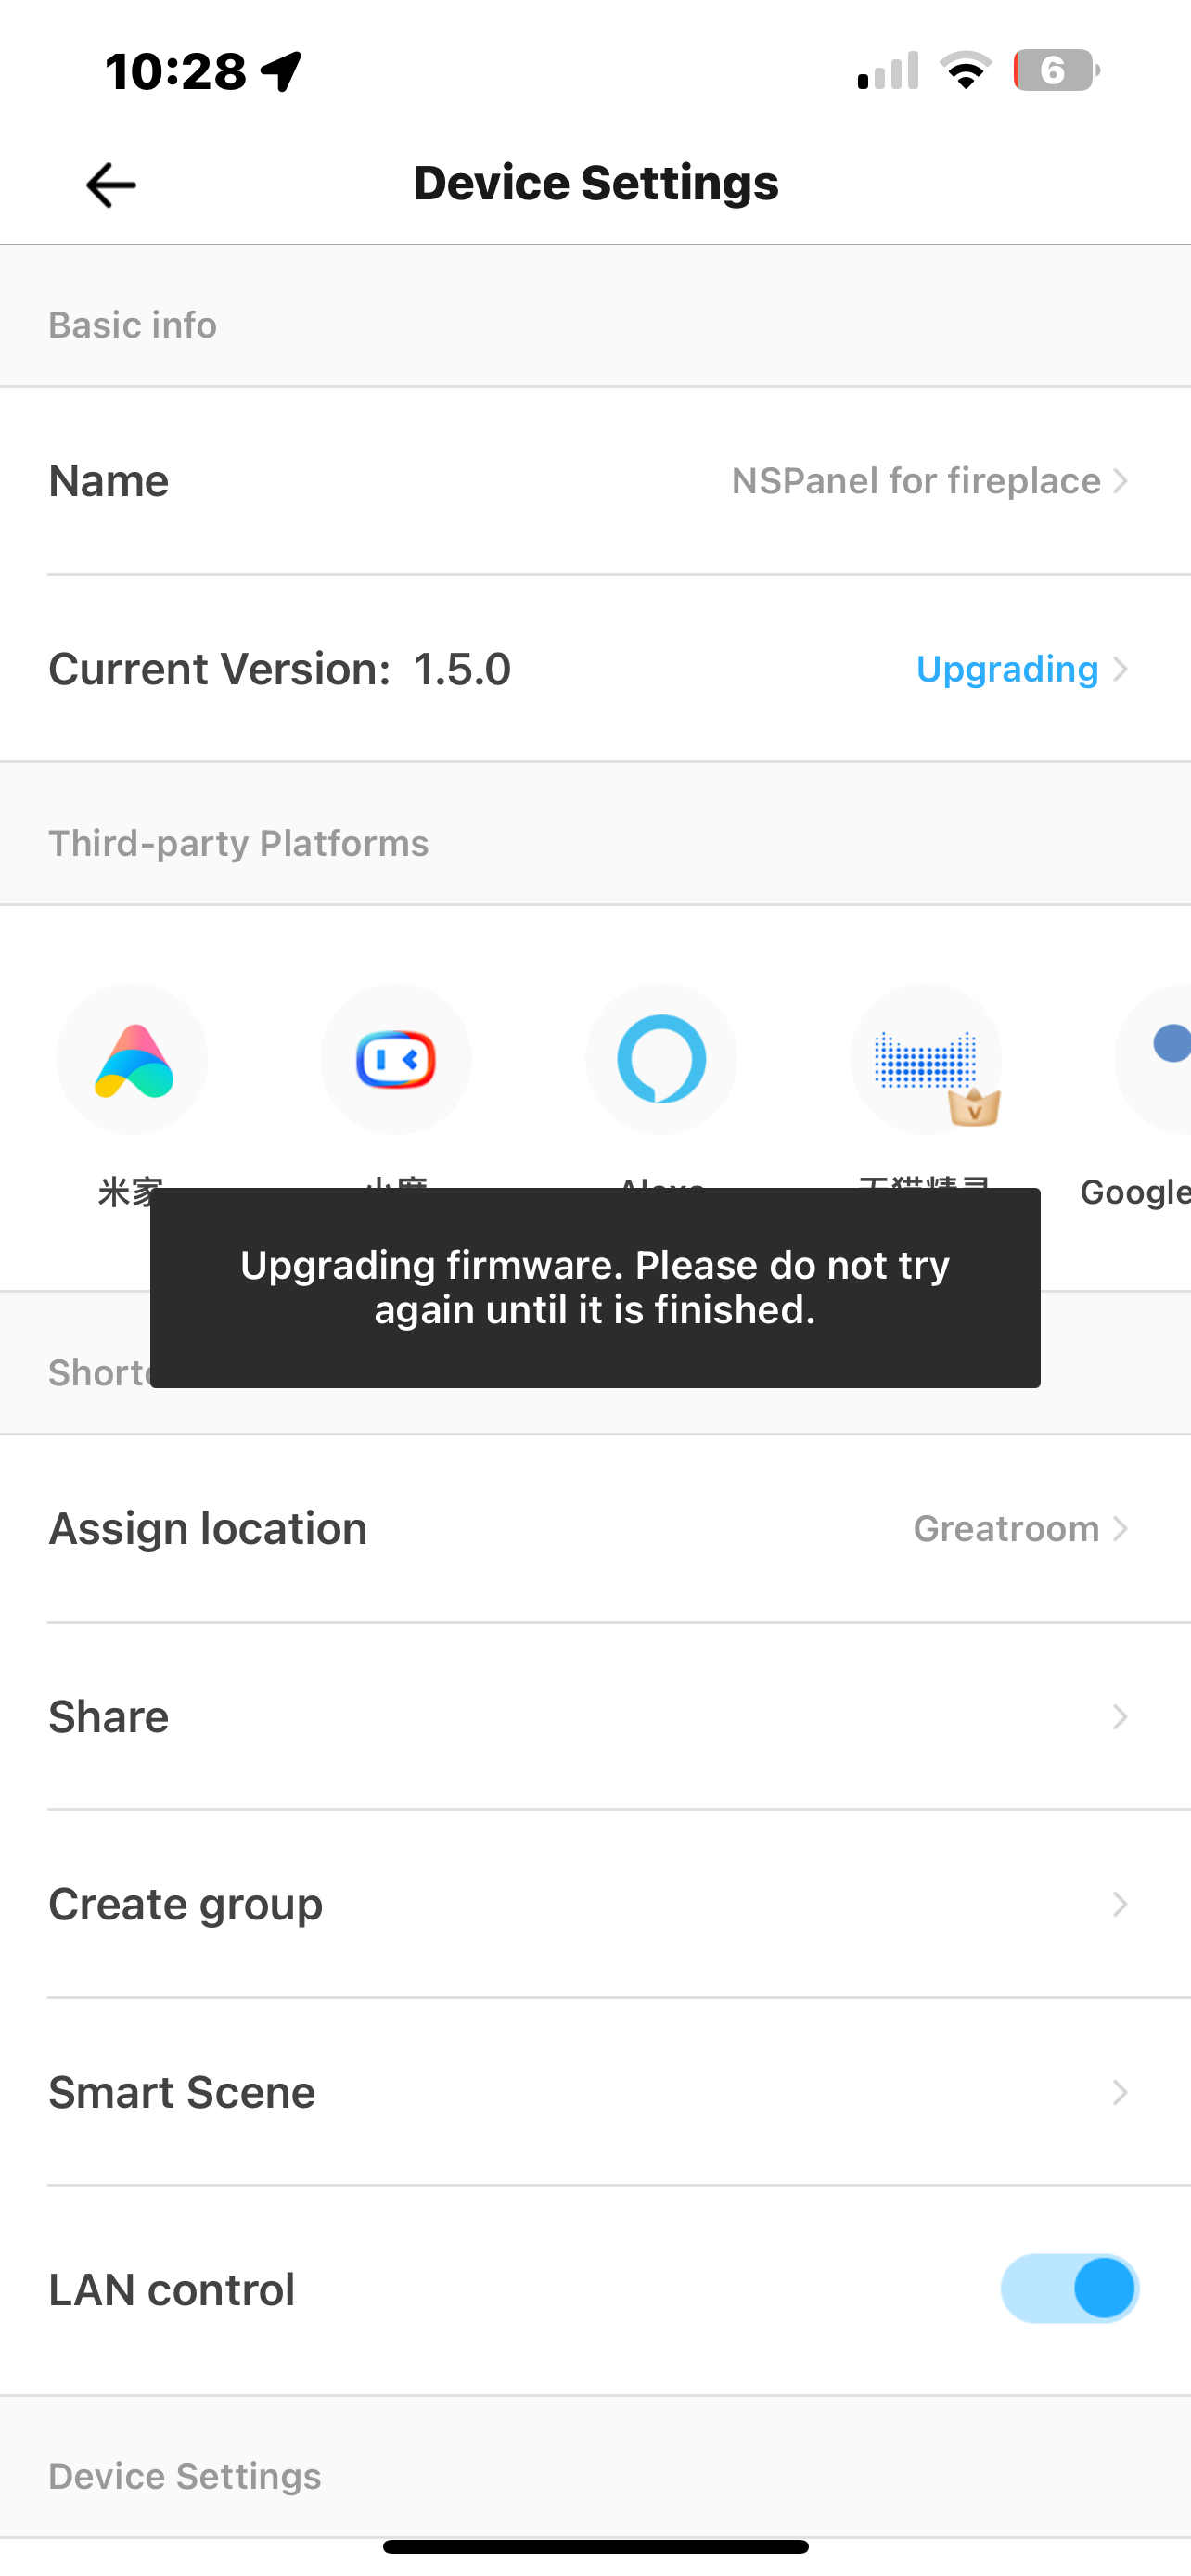
Task: Tap the NSPanel for fireplace name value
Action: coord(915,481)
